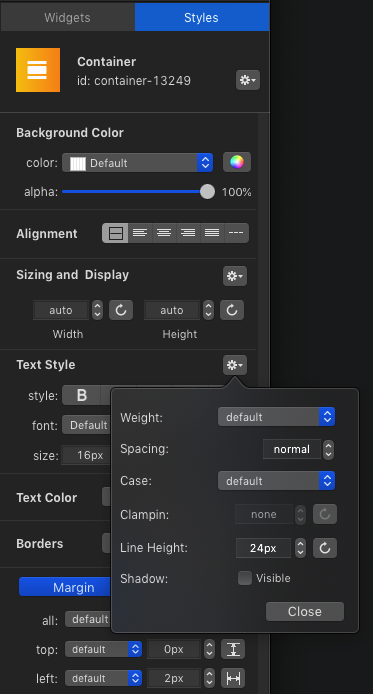This screenshot has height=694, width=373.
Task: Align text right
Action: [x=188, y=233]
